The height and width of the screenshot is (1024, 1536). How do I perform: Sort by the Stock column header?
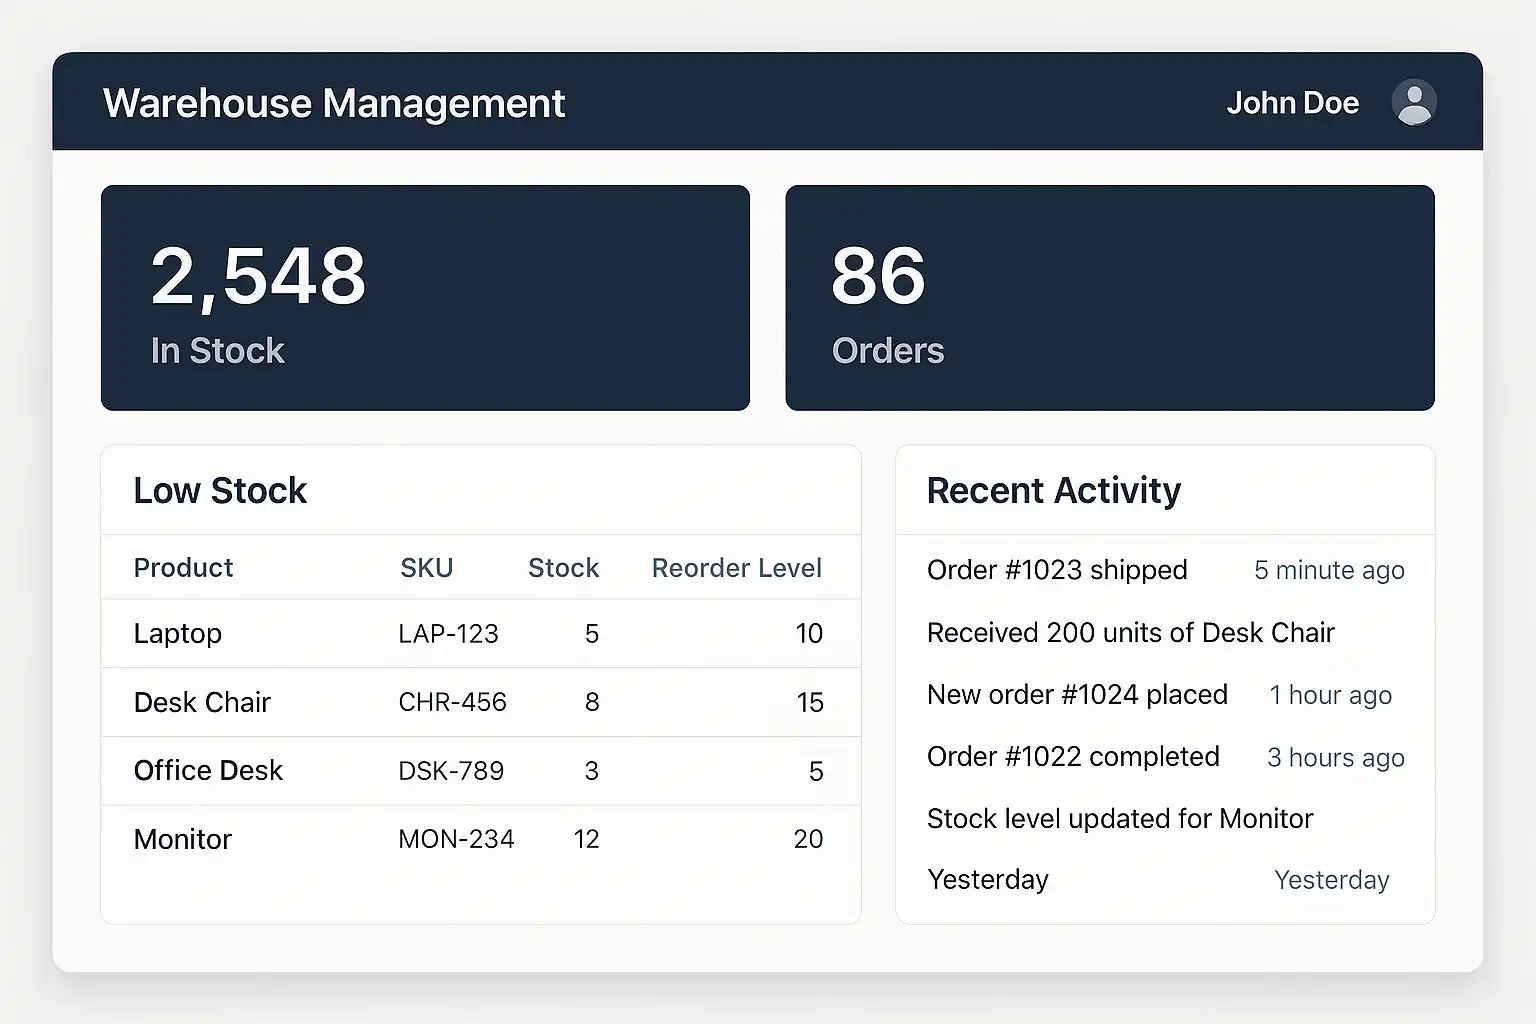pos(563,568)
